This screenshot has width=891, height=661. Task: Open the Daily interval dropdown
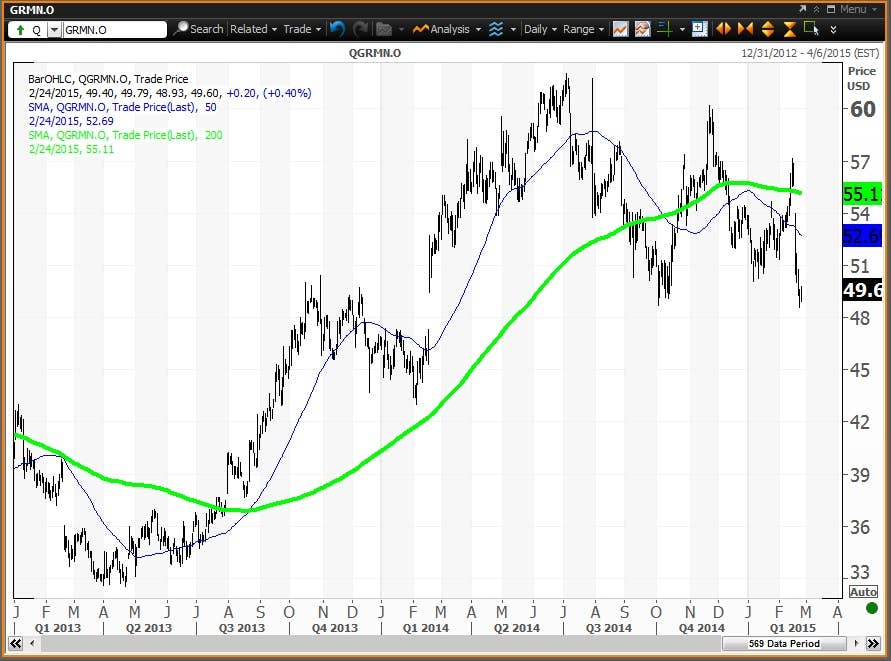tap(540, 29)
